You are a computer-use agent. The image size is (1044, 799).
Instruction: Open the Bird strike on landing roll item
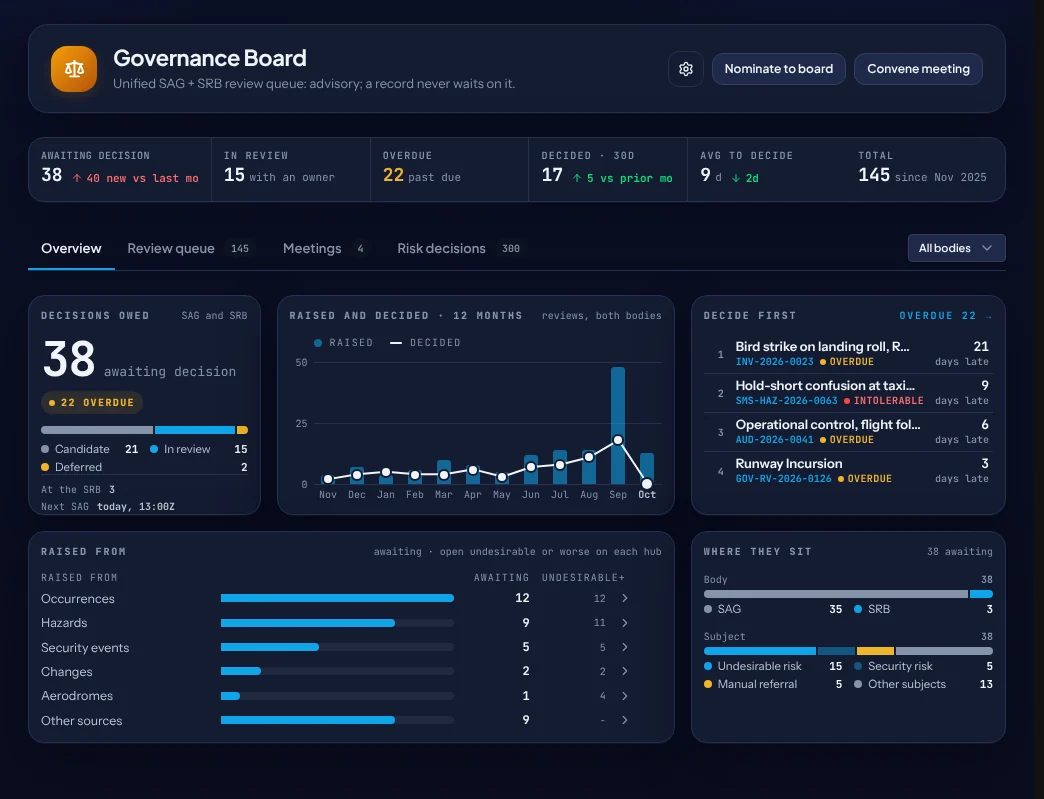848,354
